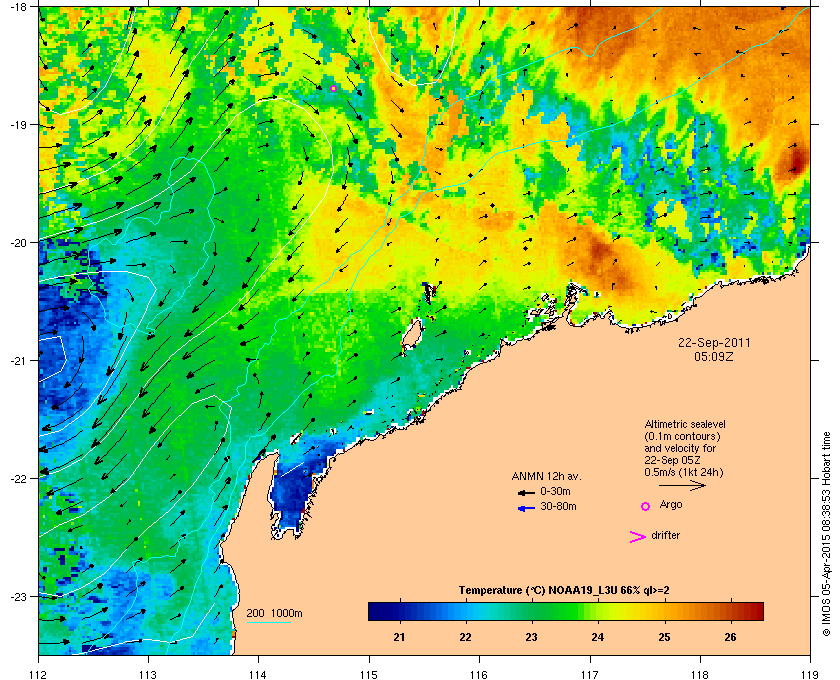
Task: Click the '30-80m' legend label
Action: pyautogui.click(x=558, y=506)
